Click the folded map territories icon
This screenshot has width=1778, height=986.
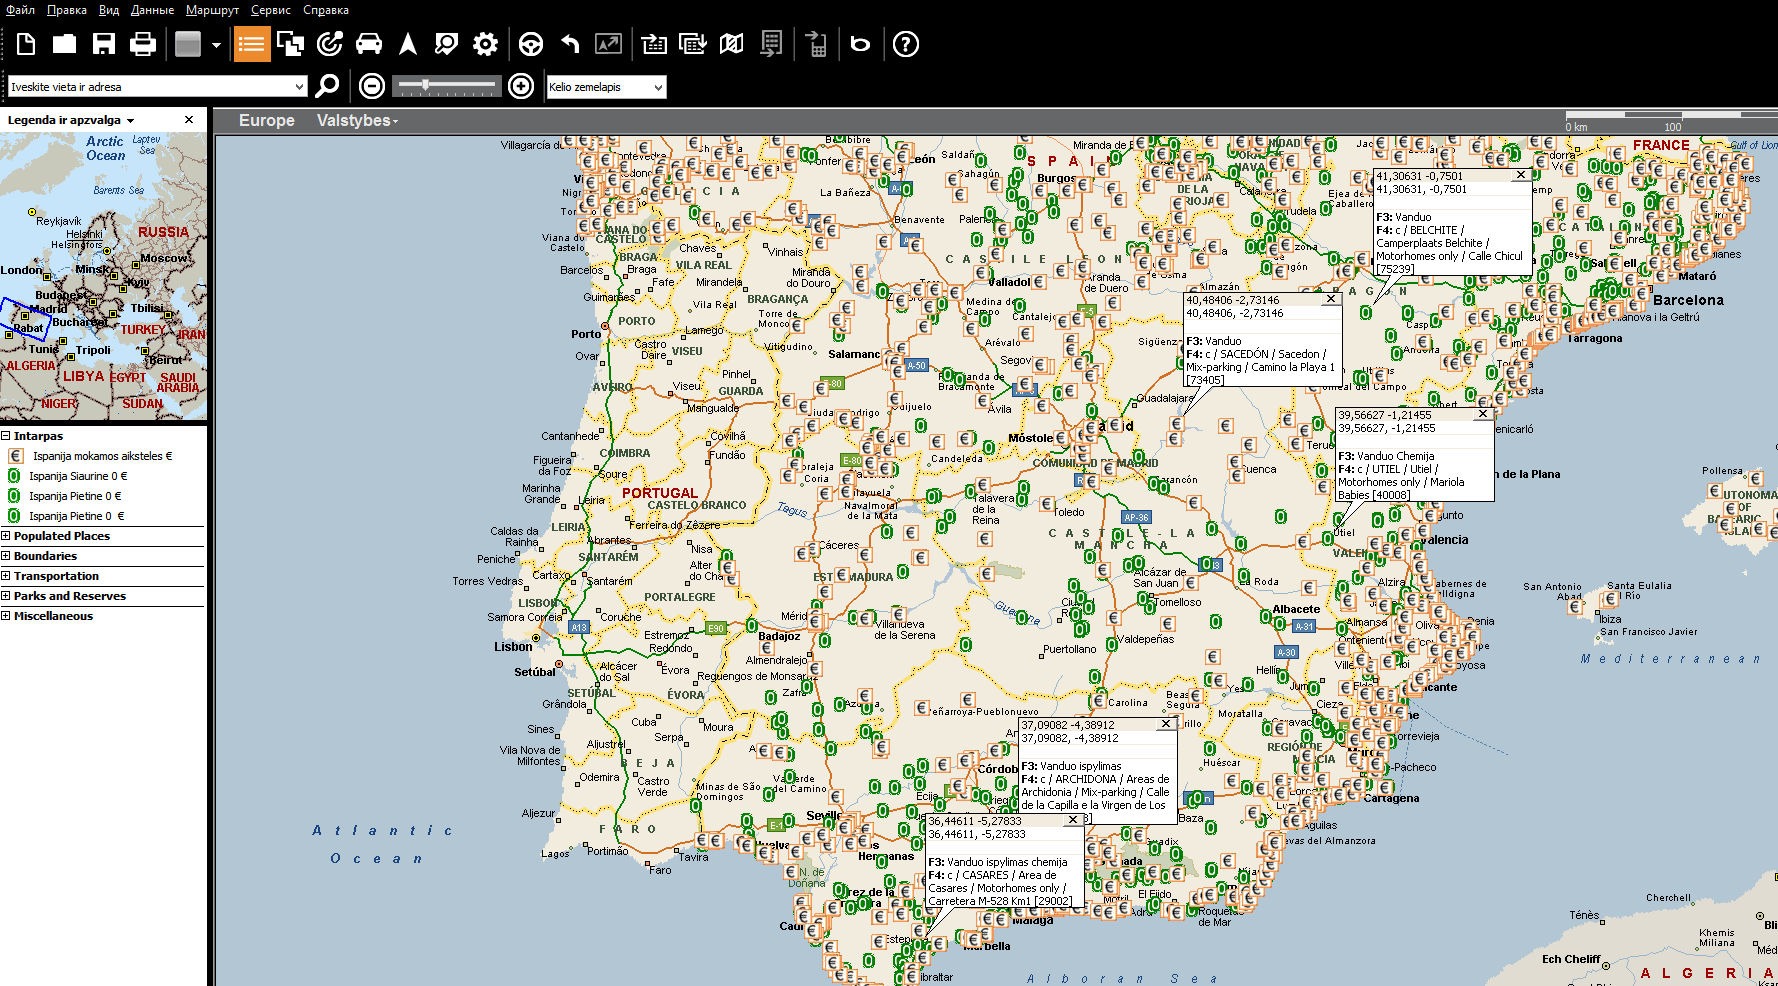click(732, 44)
